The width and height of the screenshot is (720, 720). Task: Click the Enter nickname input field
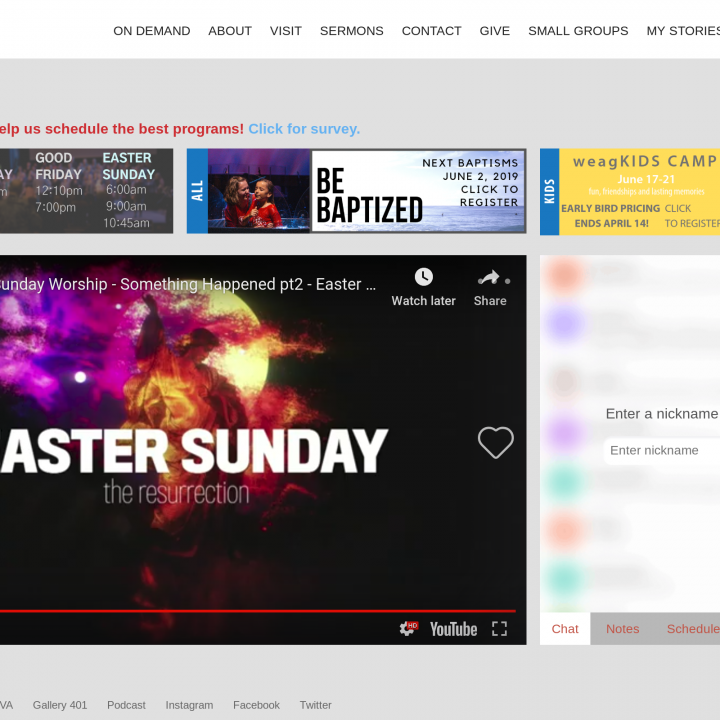pyautogui.click(x=662, y=451)
